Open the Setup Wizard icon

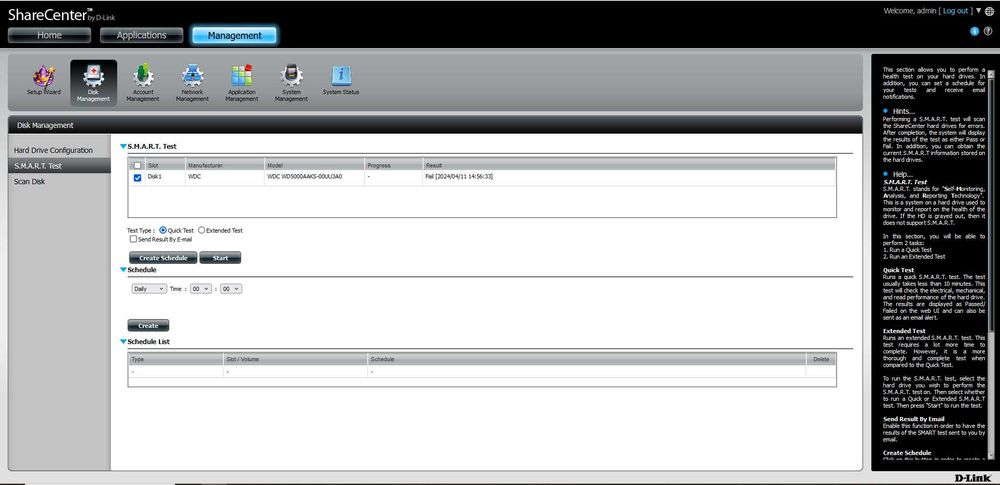coord(44,81)
